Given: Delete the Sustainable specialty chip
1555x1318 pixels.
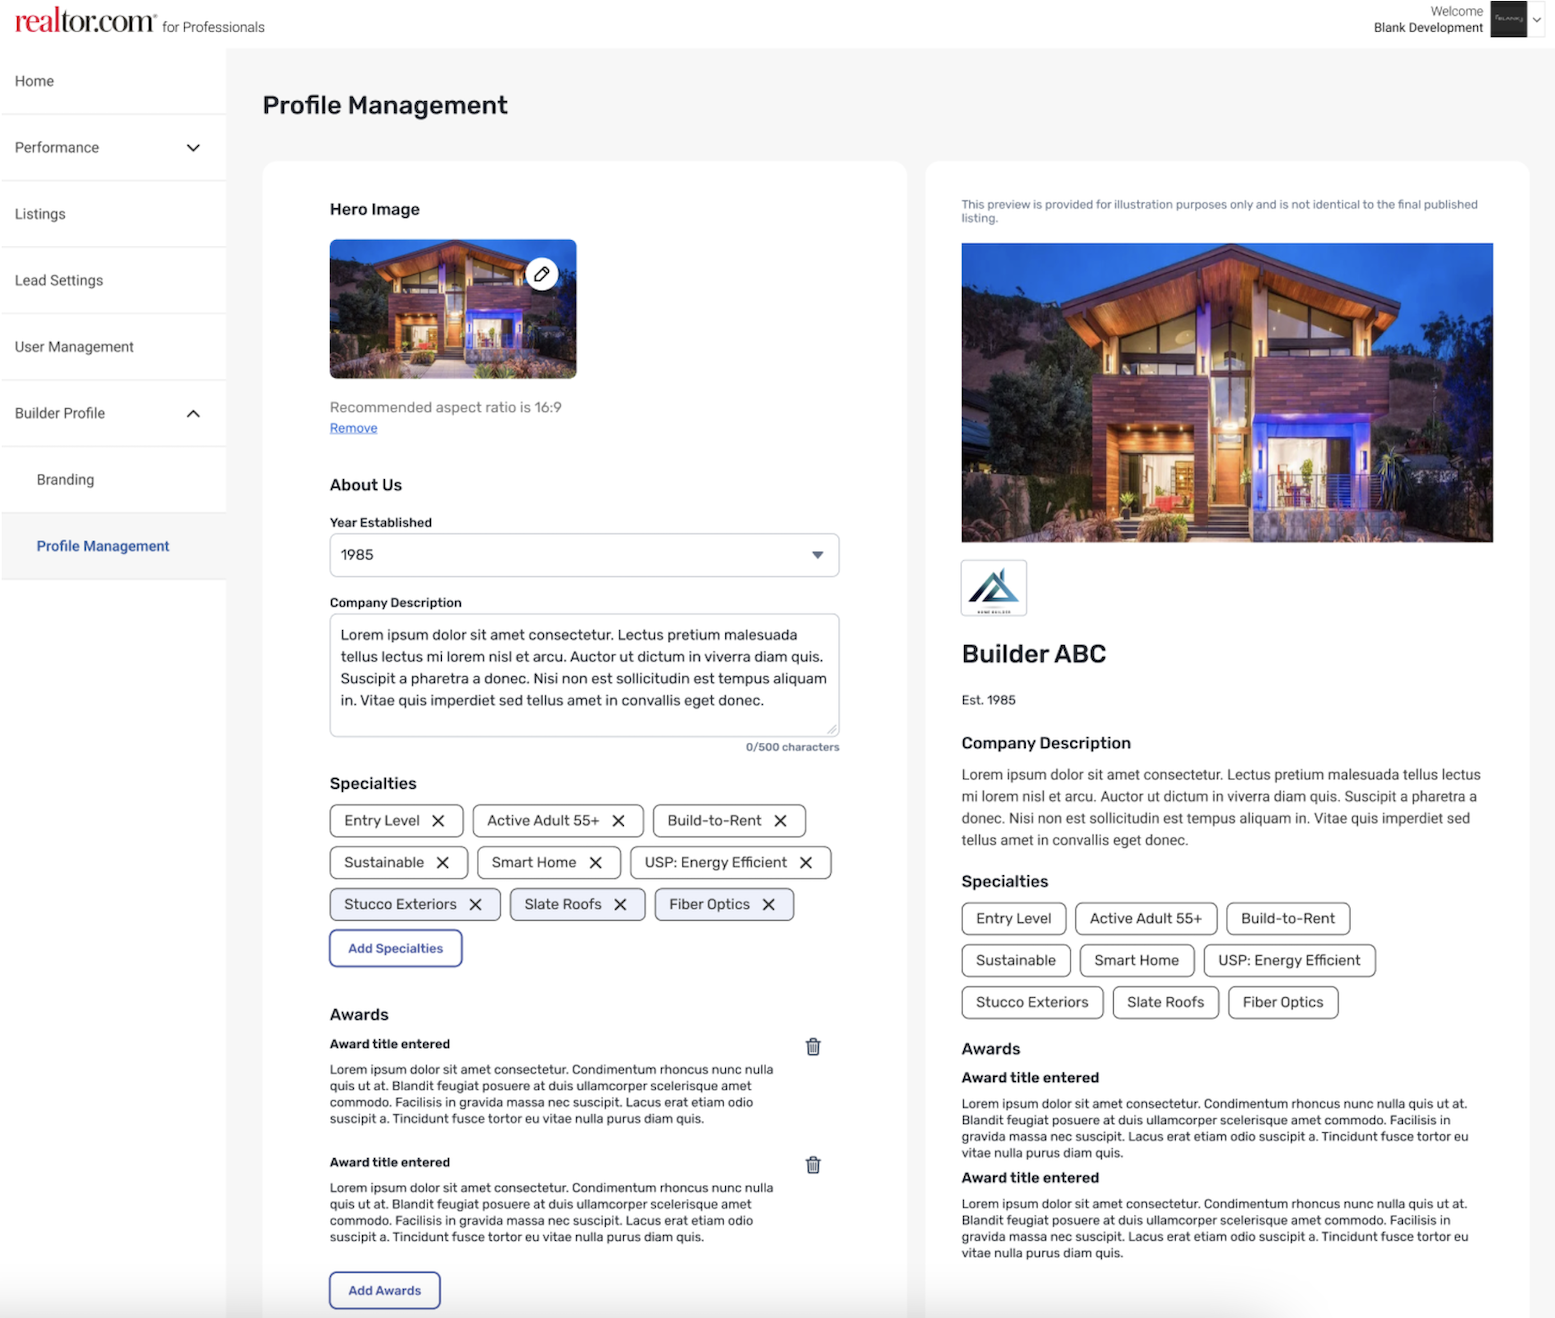Looking at the screenshot, I should click(443, 863).
